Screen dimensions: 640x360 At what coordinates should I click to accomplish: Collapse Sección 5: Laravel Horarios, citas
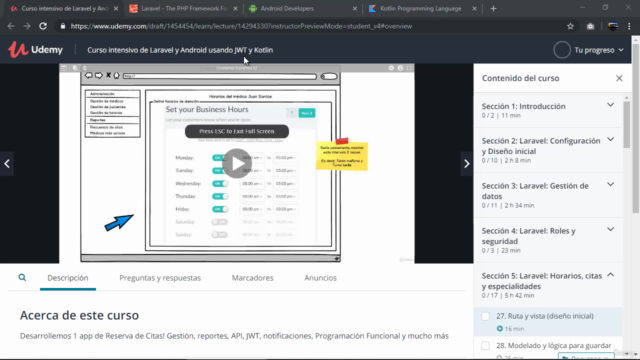coord(610,275)
